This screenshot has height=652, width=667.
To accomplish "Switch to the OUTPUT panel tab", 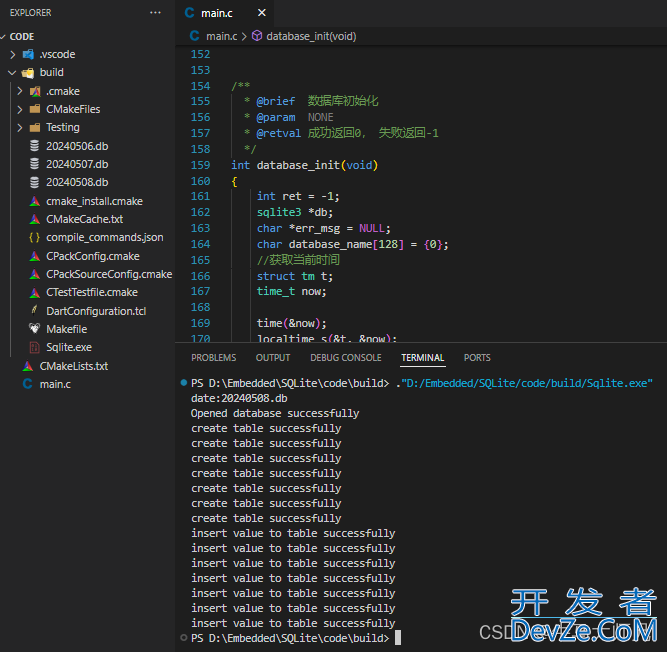I will click(x=273, y=358).
